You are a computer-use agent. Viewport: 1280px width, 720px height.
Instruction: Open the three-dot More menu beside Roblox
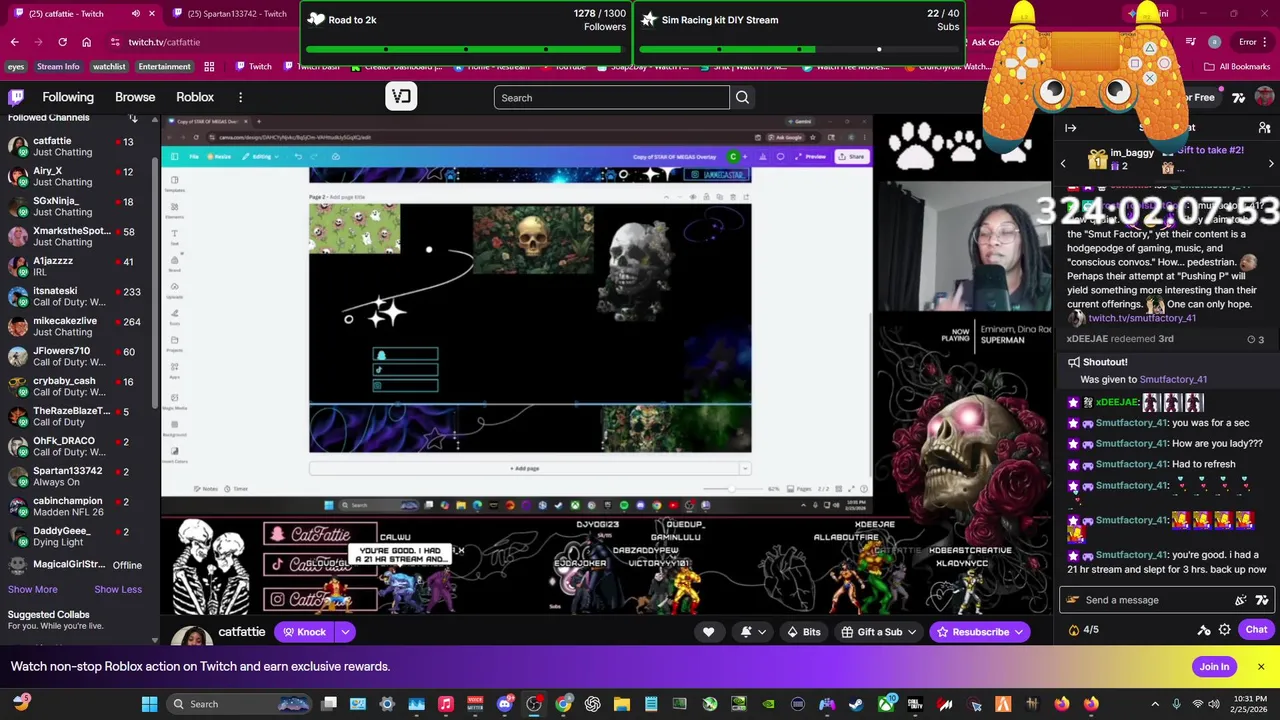[x=240, y=97]
